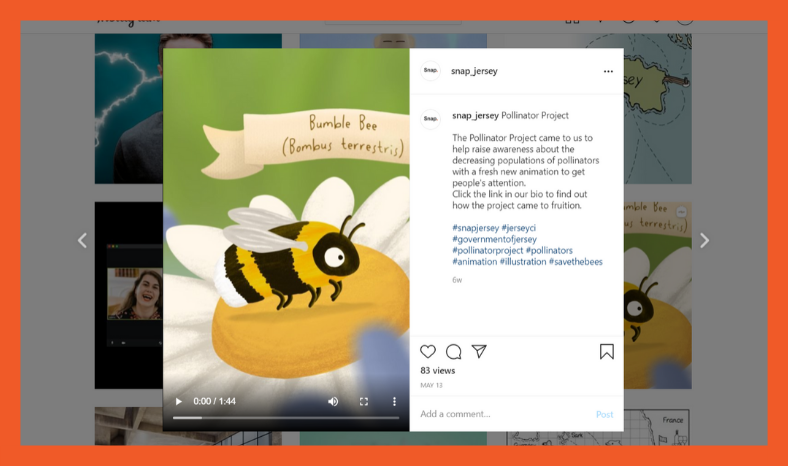Click the MAY 13 post date
Viewport: 788px width, 466px height.
click(431, 385)
